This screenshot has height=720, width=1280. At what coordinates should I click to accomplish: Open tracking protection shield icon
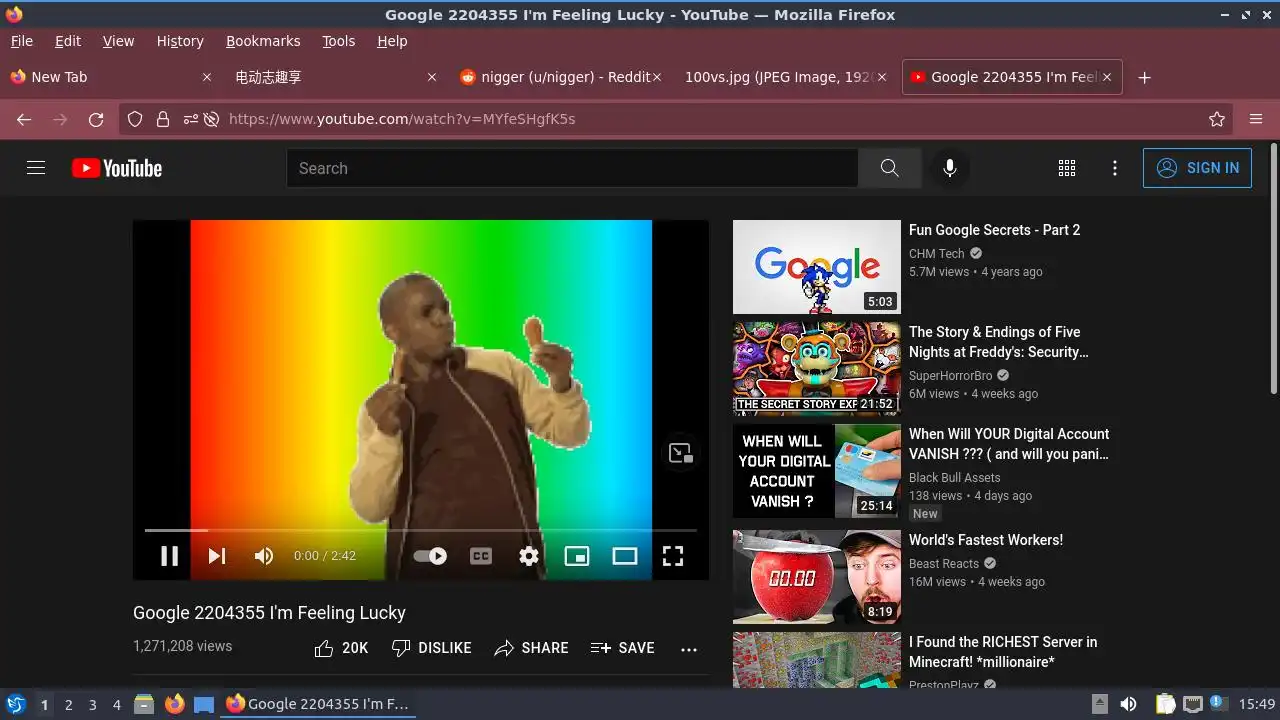[x=135, y=119]
